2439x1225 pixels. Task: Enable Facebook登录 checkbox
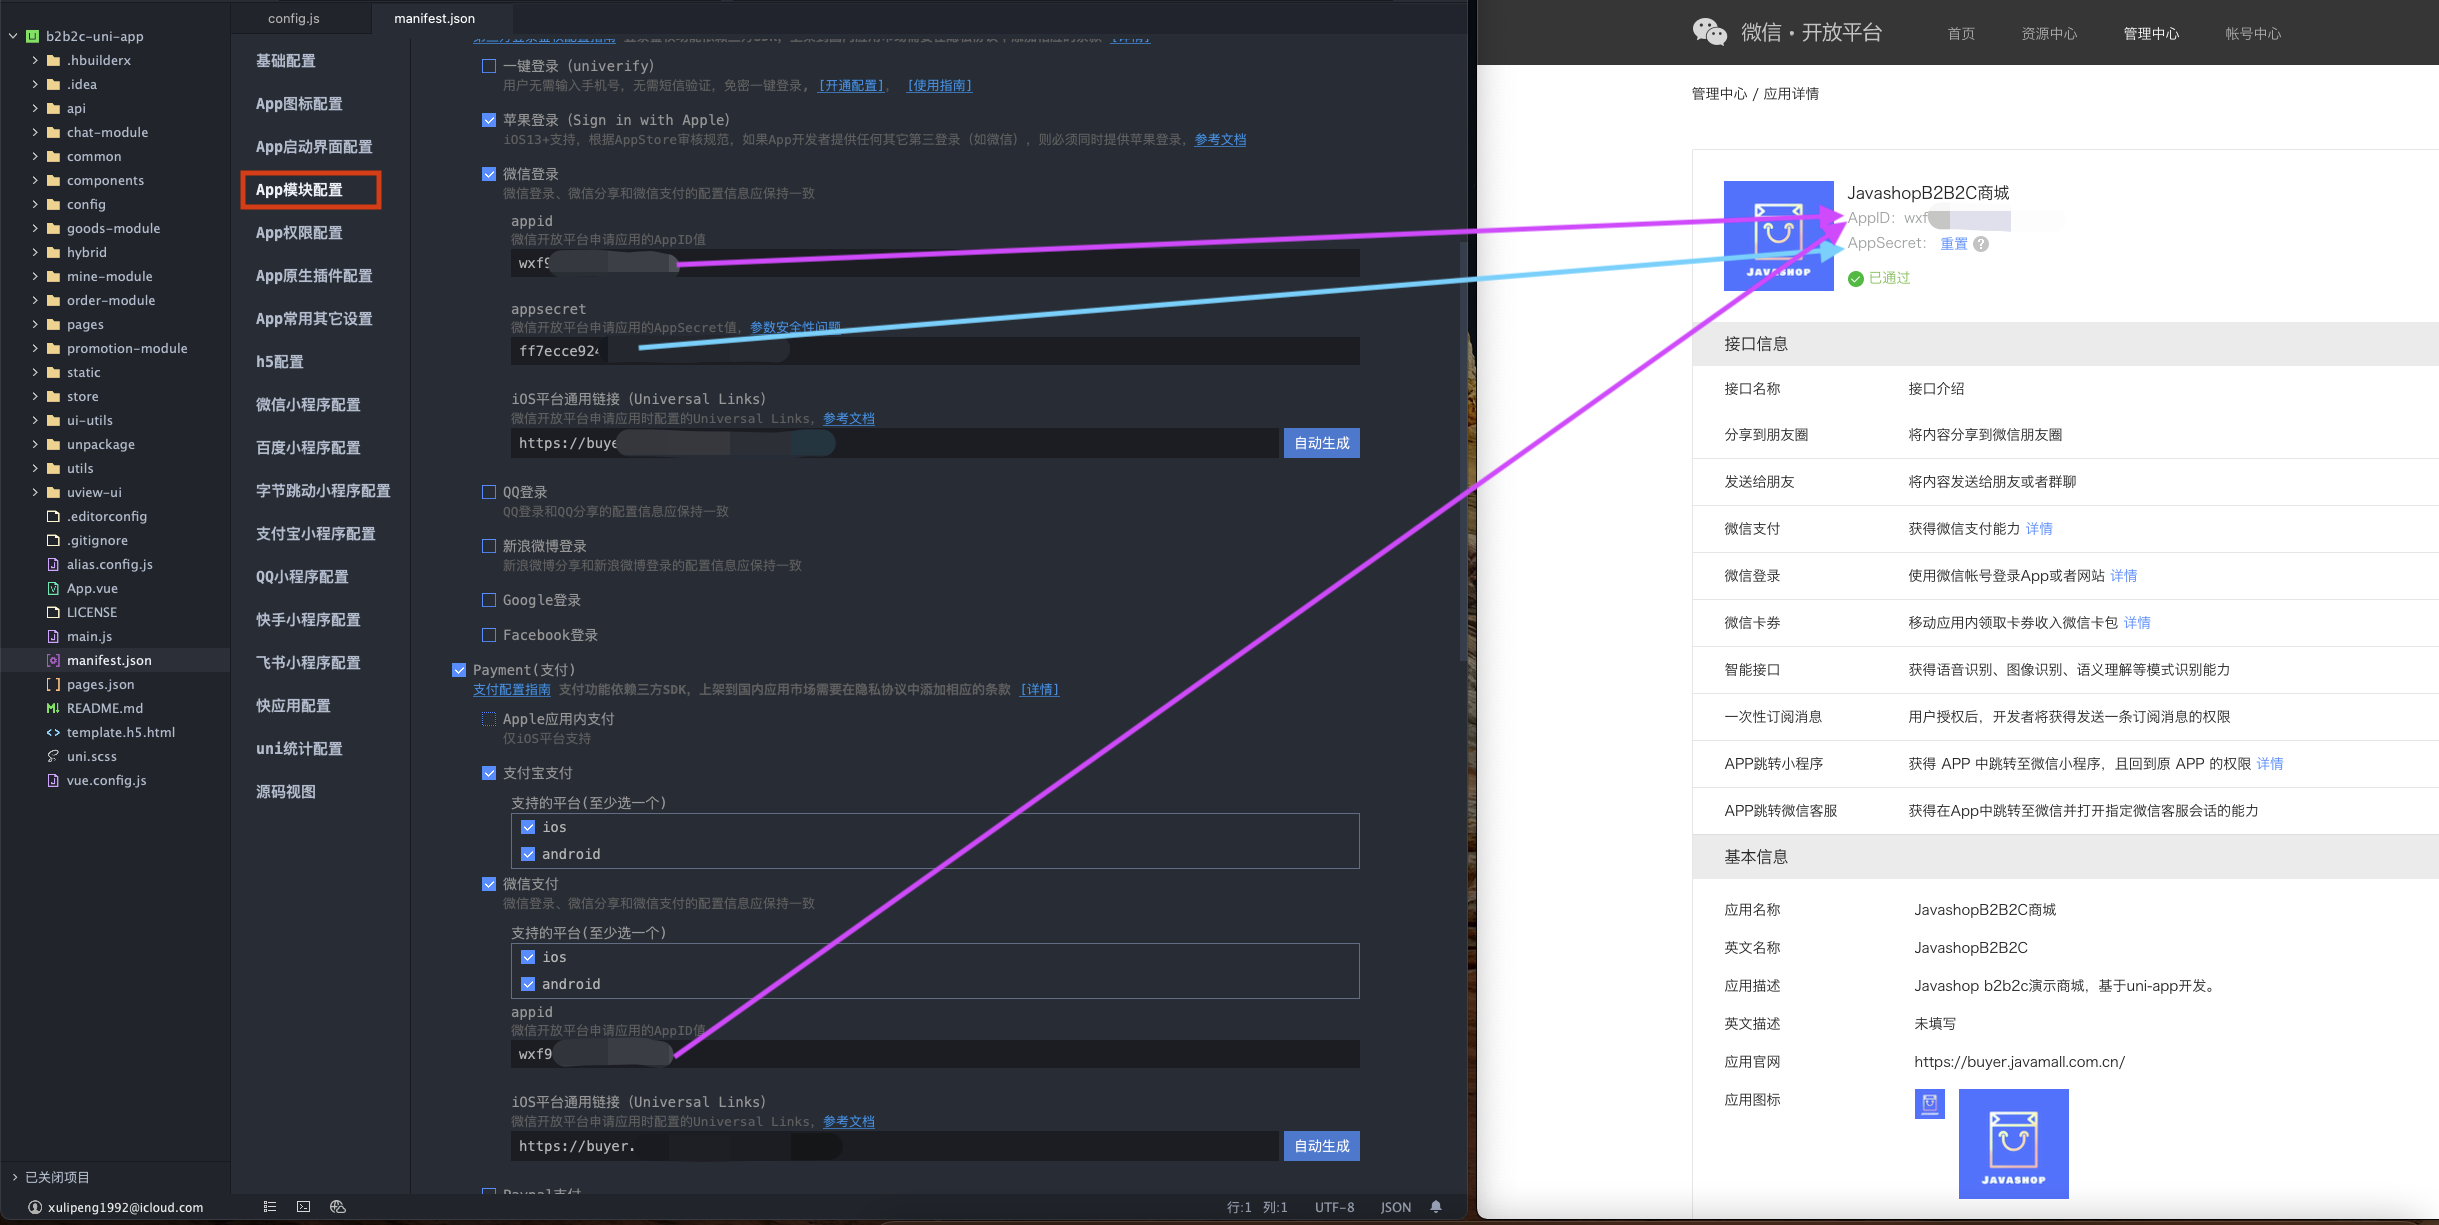tap(489, 635)
